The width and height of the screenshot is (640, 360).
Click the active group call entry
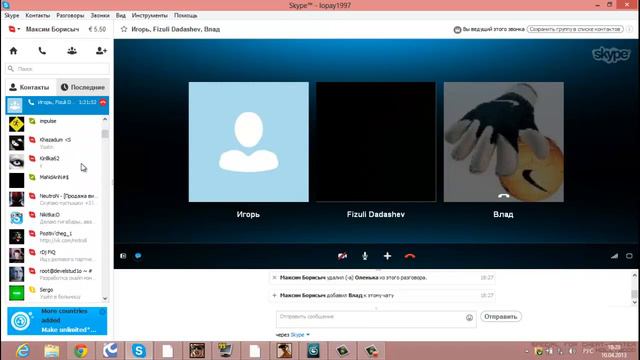click(57, 105)
